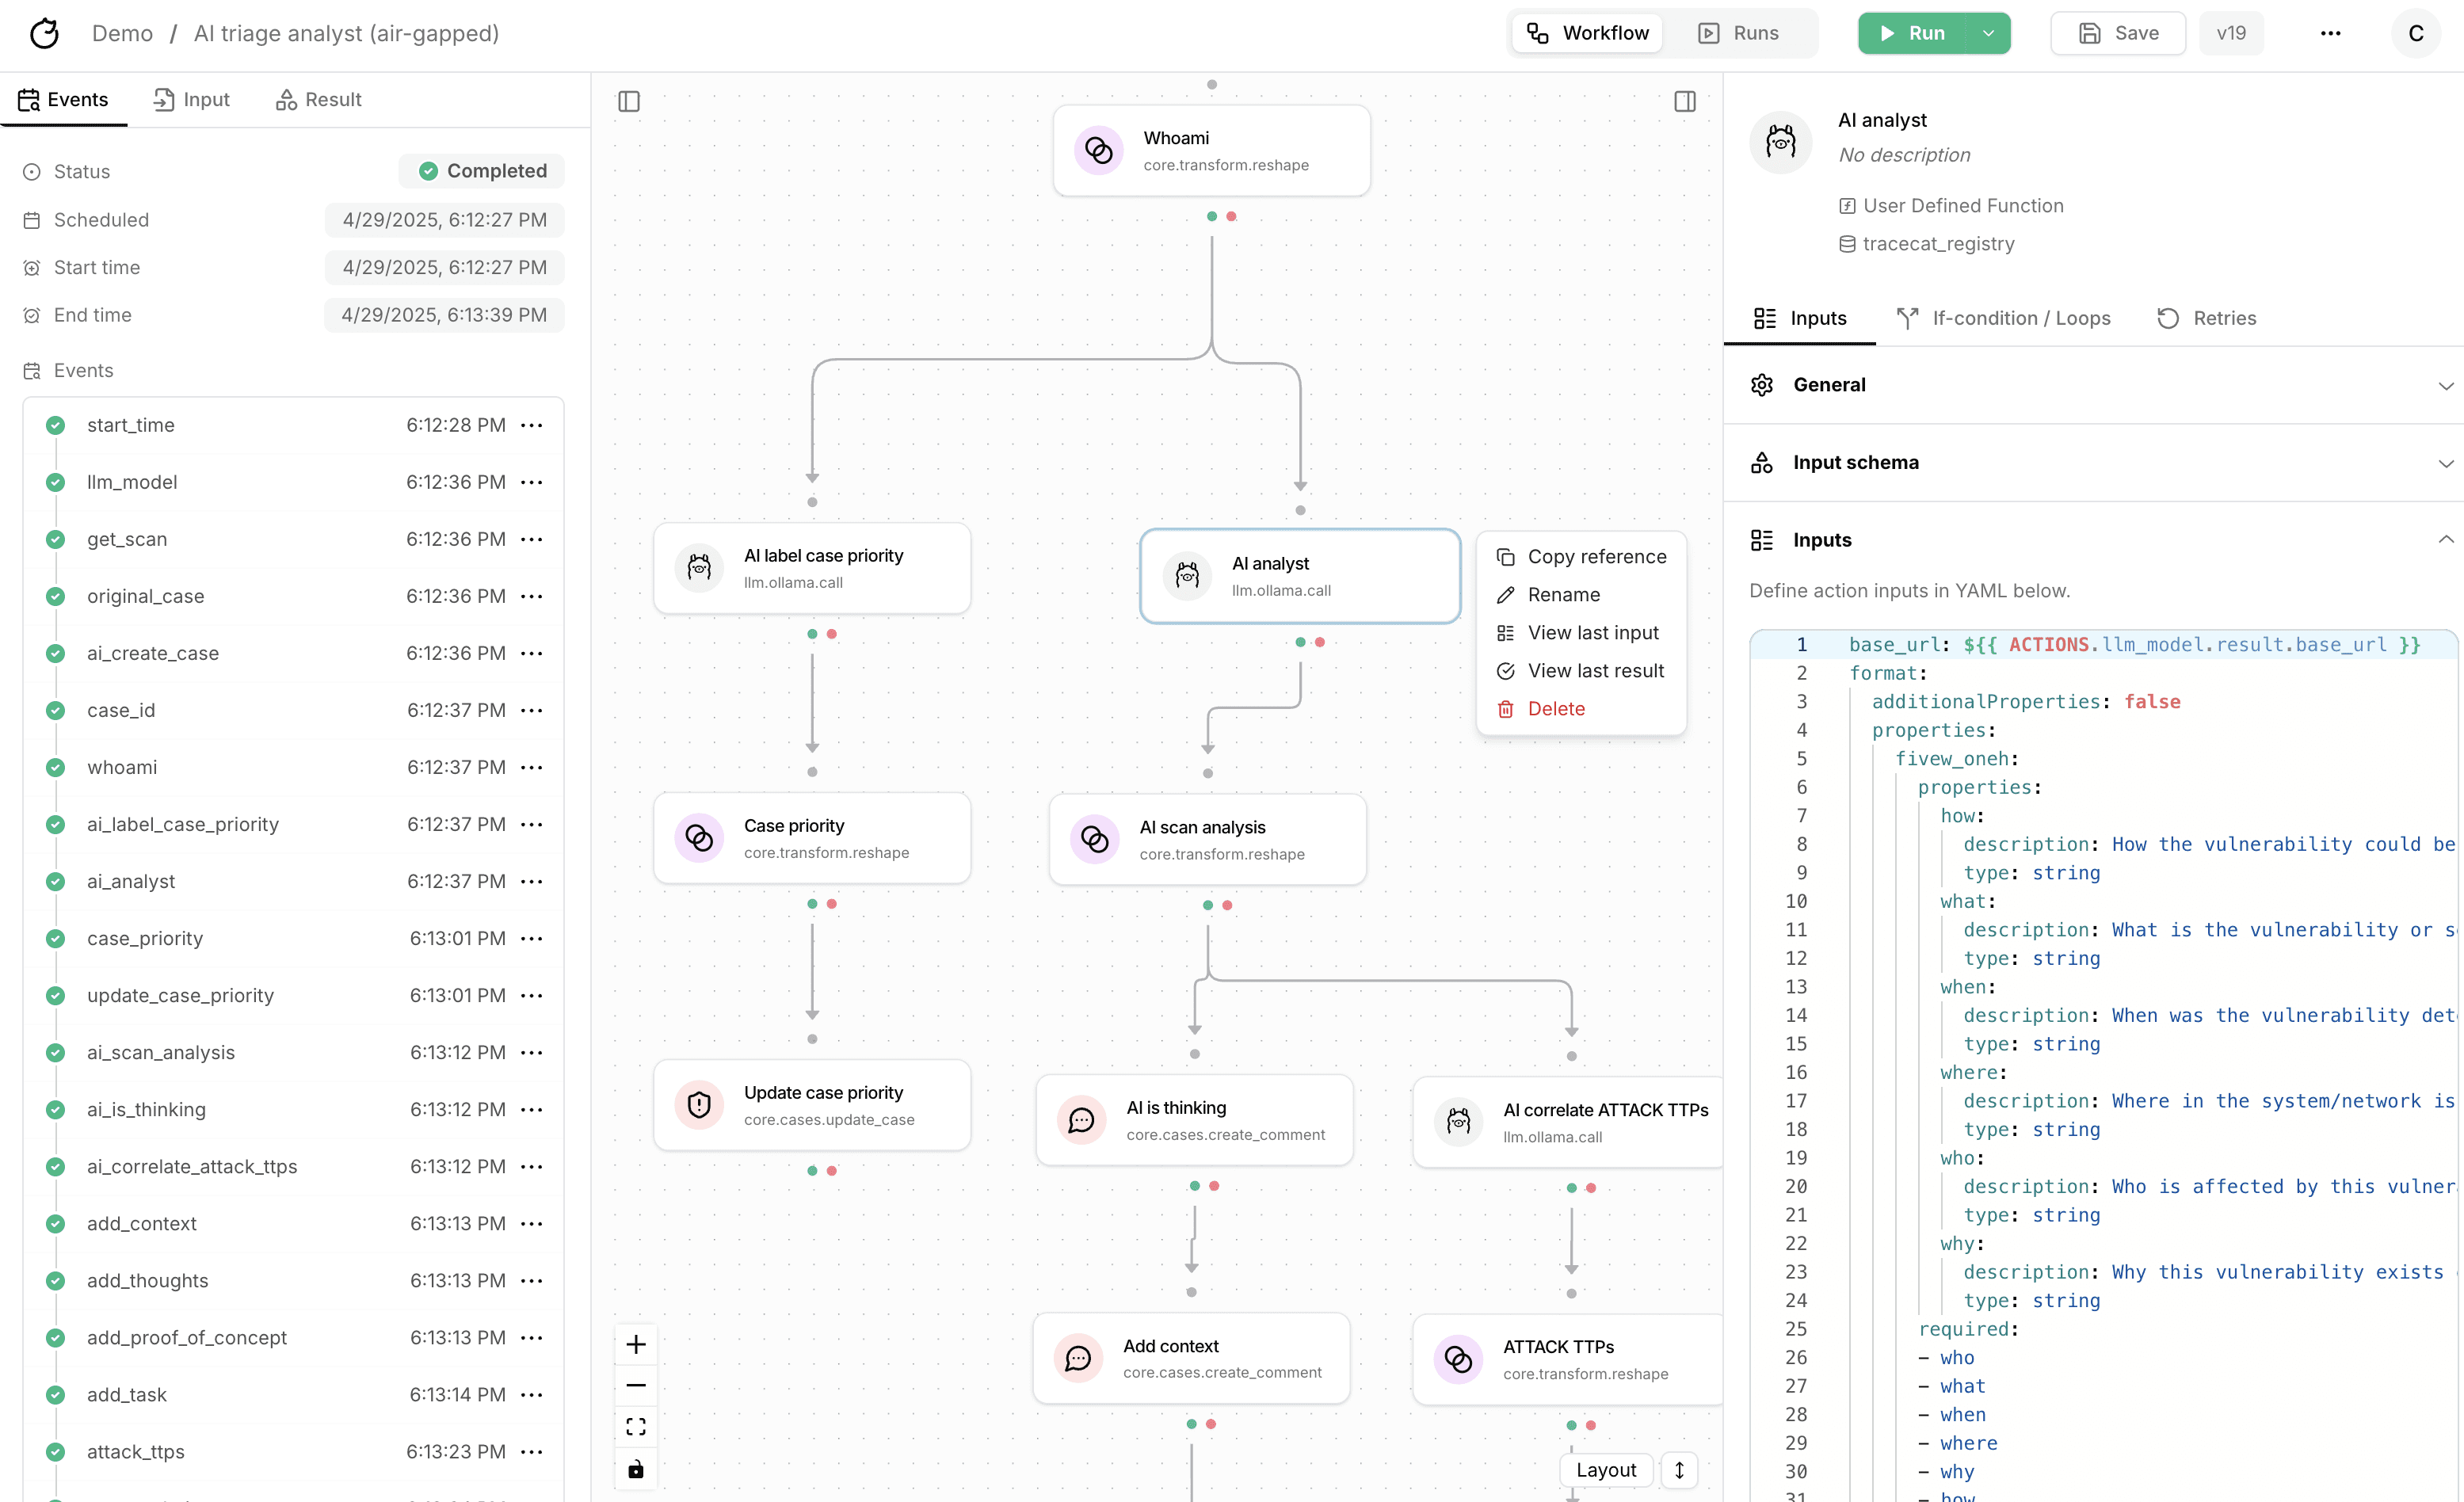This screenshot has width=2464, height=1502.
Task: Toggle the canvas lock icon
Action: pyautogui.click(x=636, y=1469)
